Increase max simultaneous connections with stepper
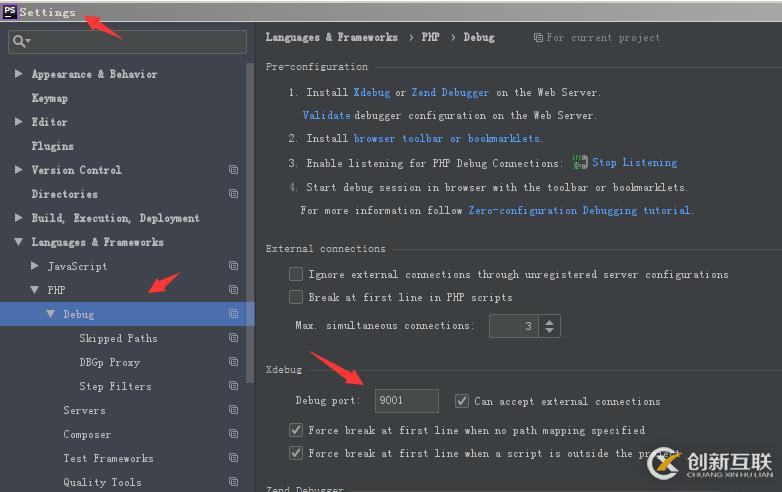The height and width of the screenshot is (492, 782). 550,320
